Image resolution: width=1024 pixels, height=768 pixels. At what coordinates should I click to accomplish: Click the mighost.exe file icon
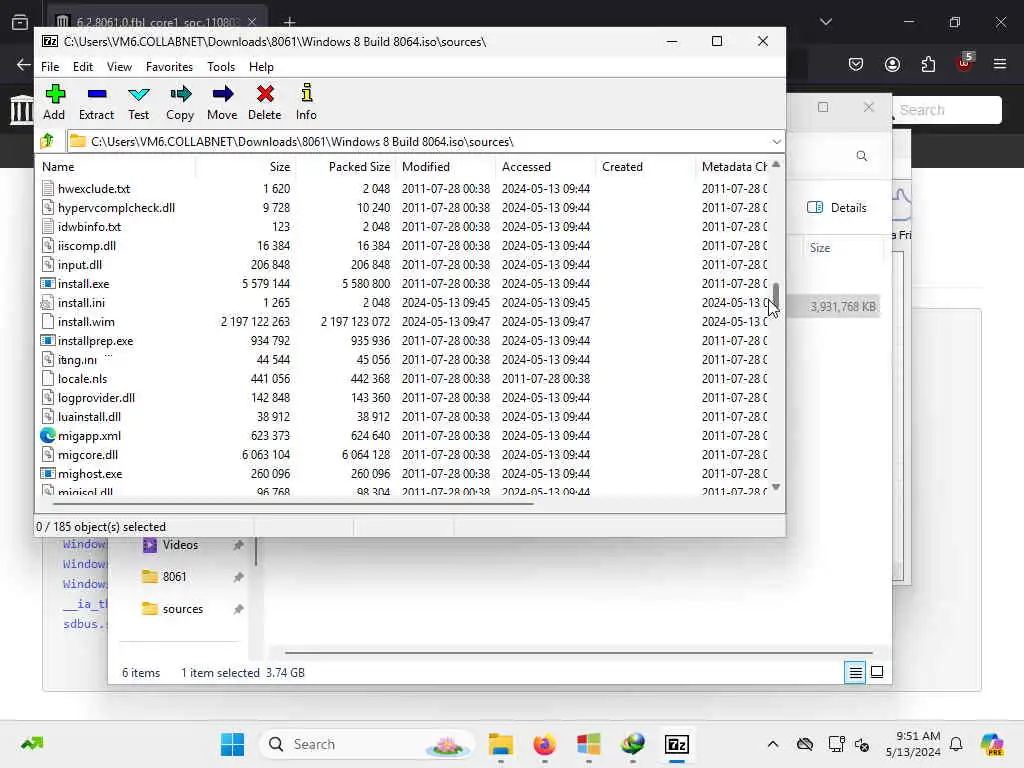pyautogui.click(x=48, y=473)
